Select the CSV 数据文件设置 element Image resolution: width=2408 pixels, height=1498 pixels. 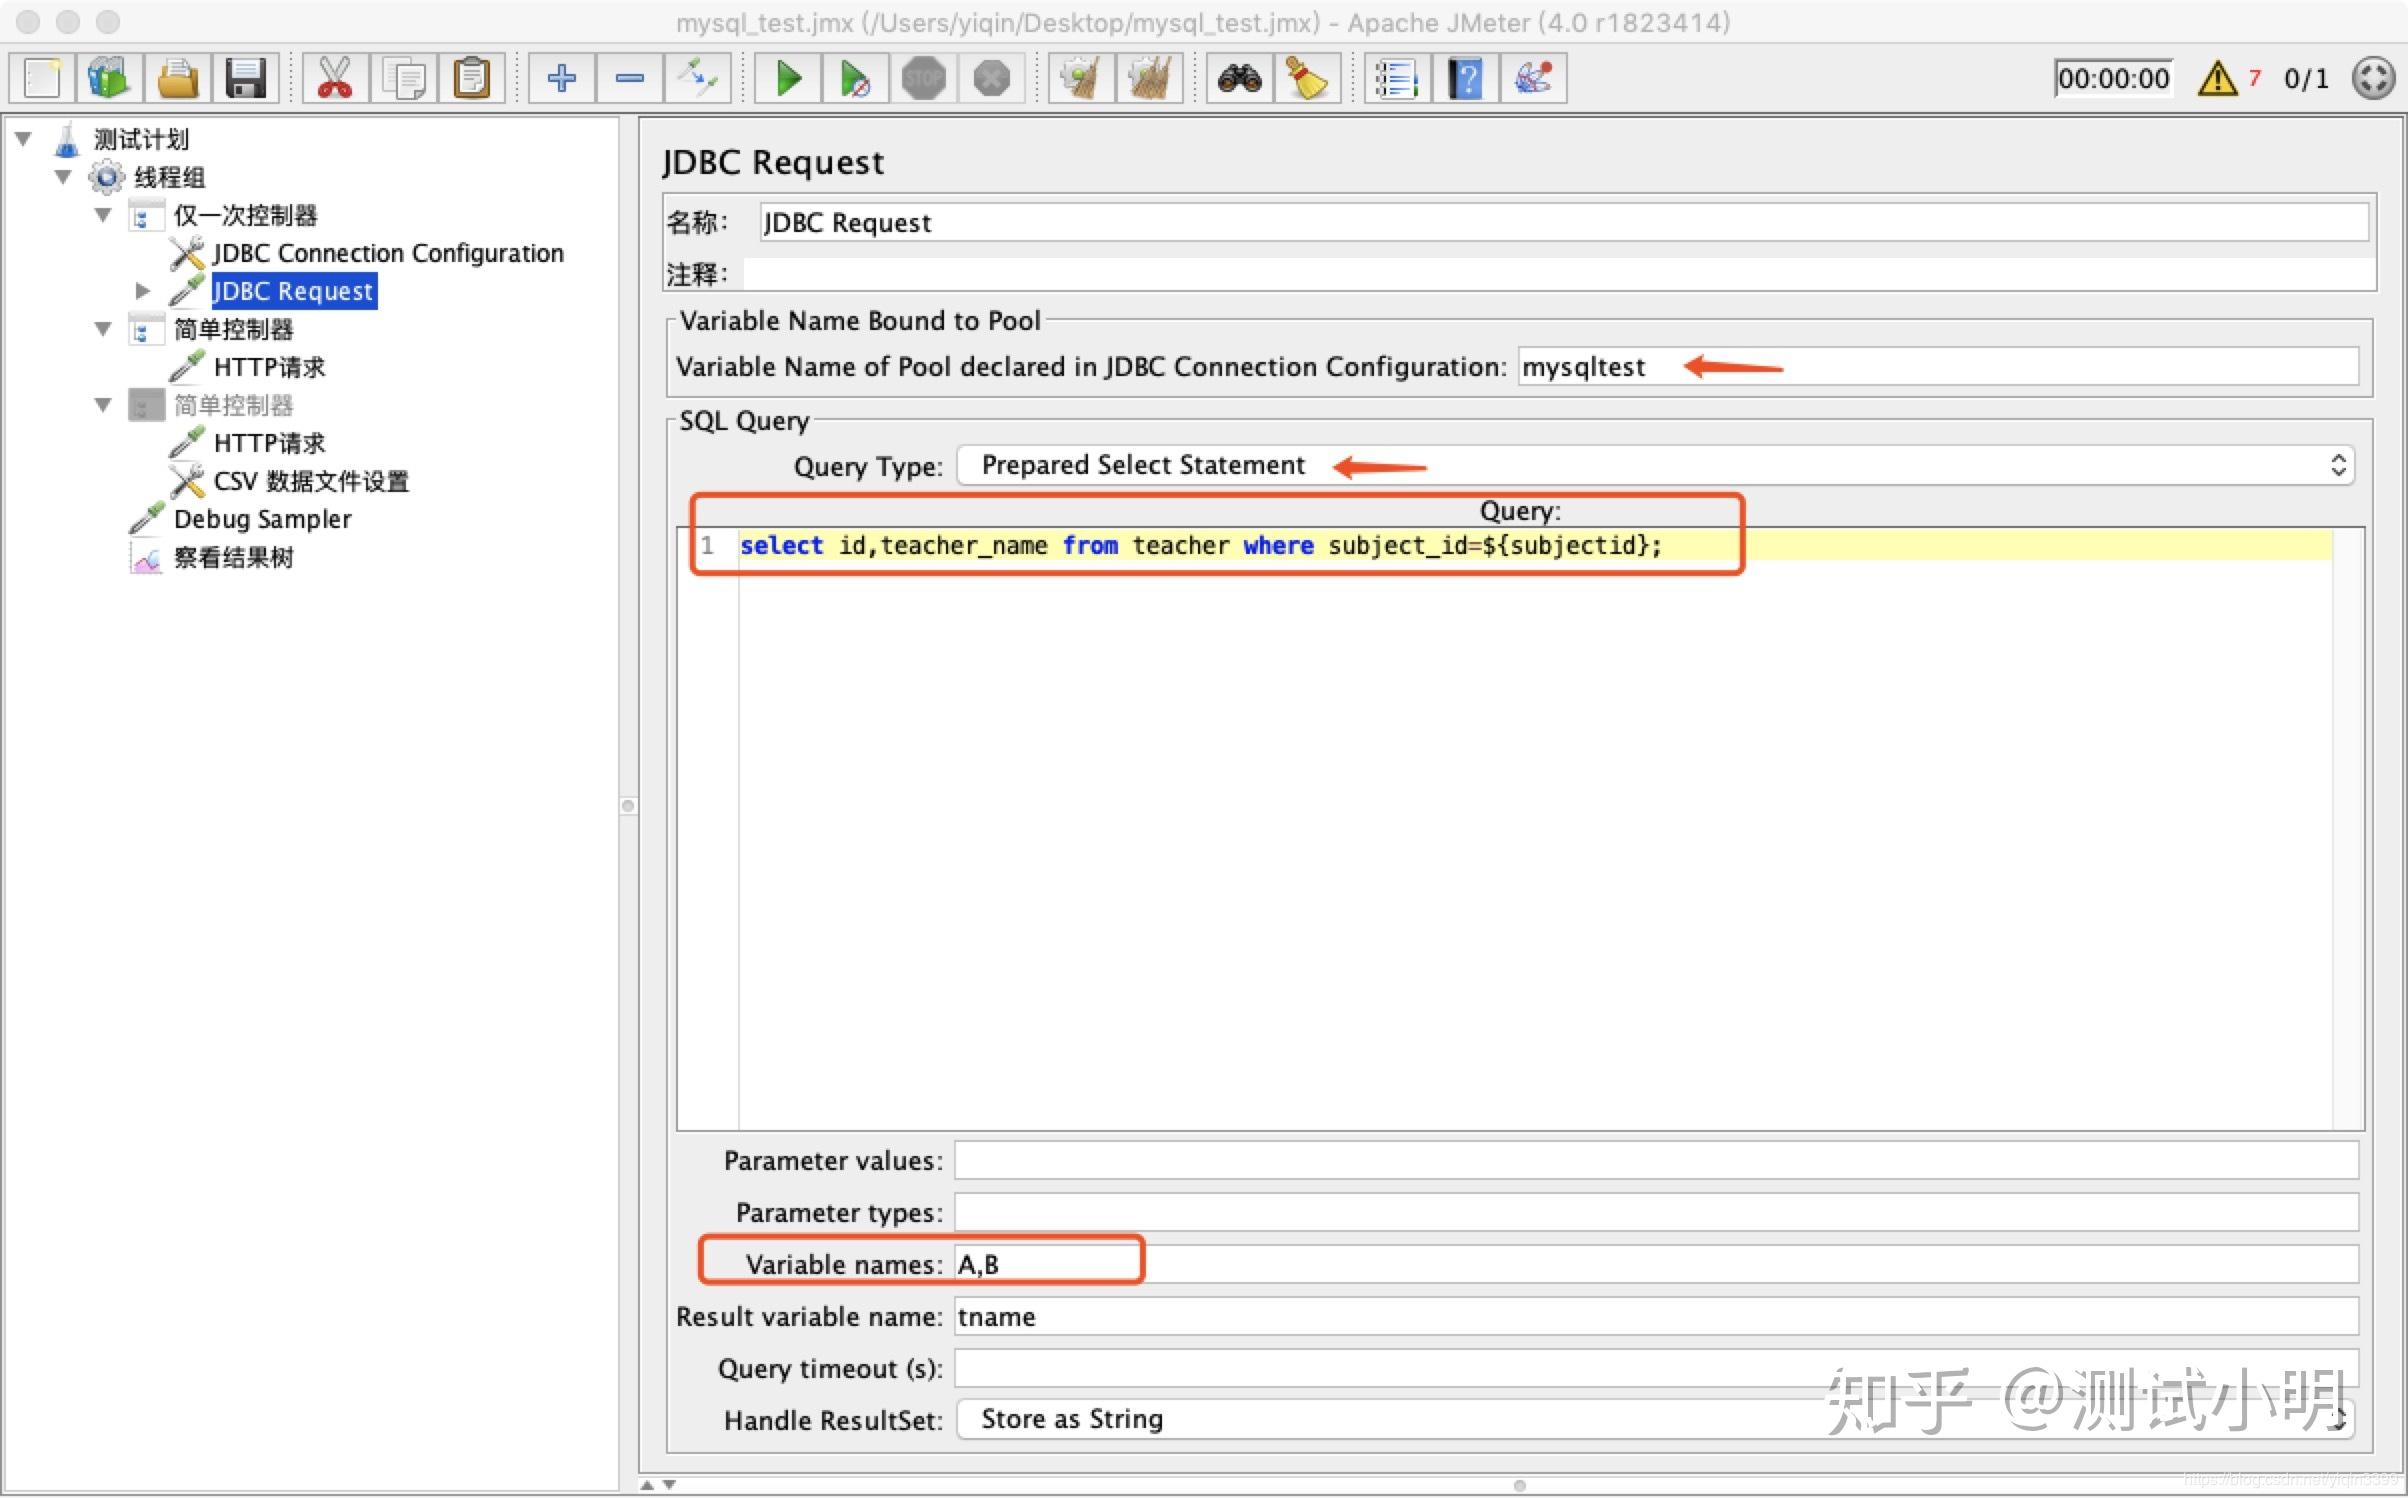click(x=310, y=481)
